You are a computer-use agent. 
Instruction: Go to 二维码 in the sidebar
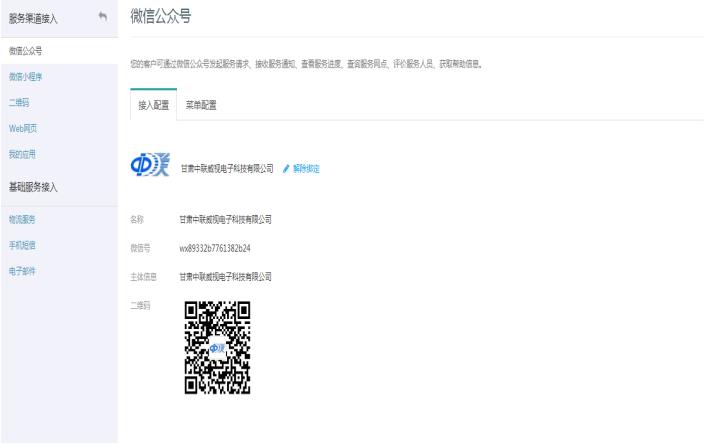coord(20,102)
